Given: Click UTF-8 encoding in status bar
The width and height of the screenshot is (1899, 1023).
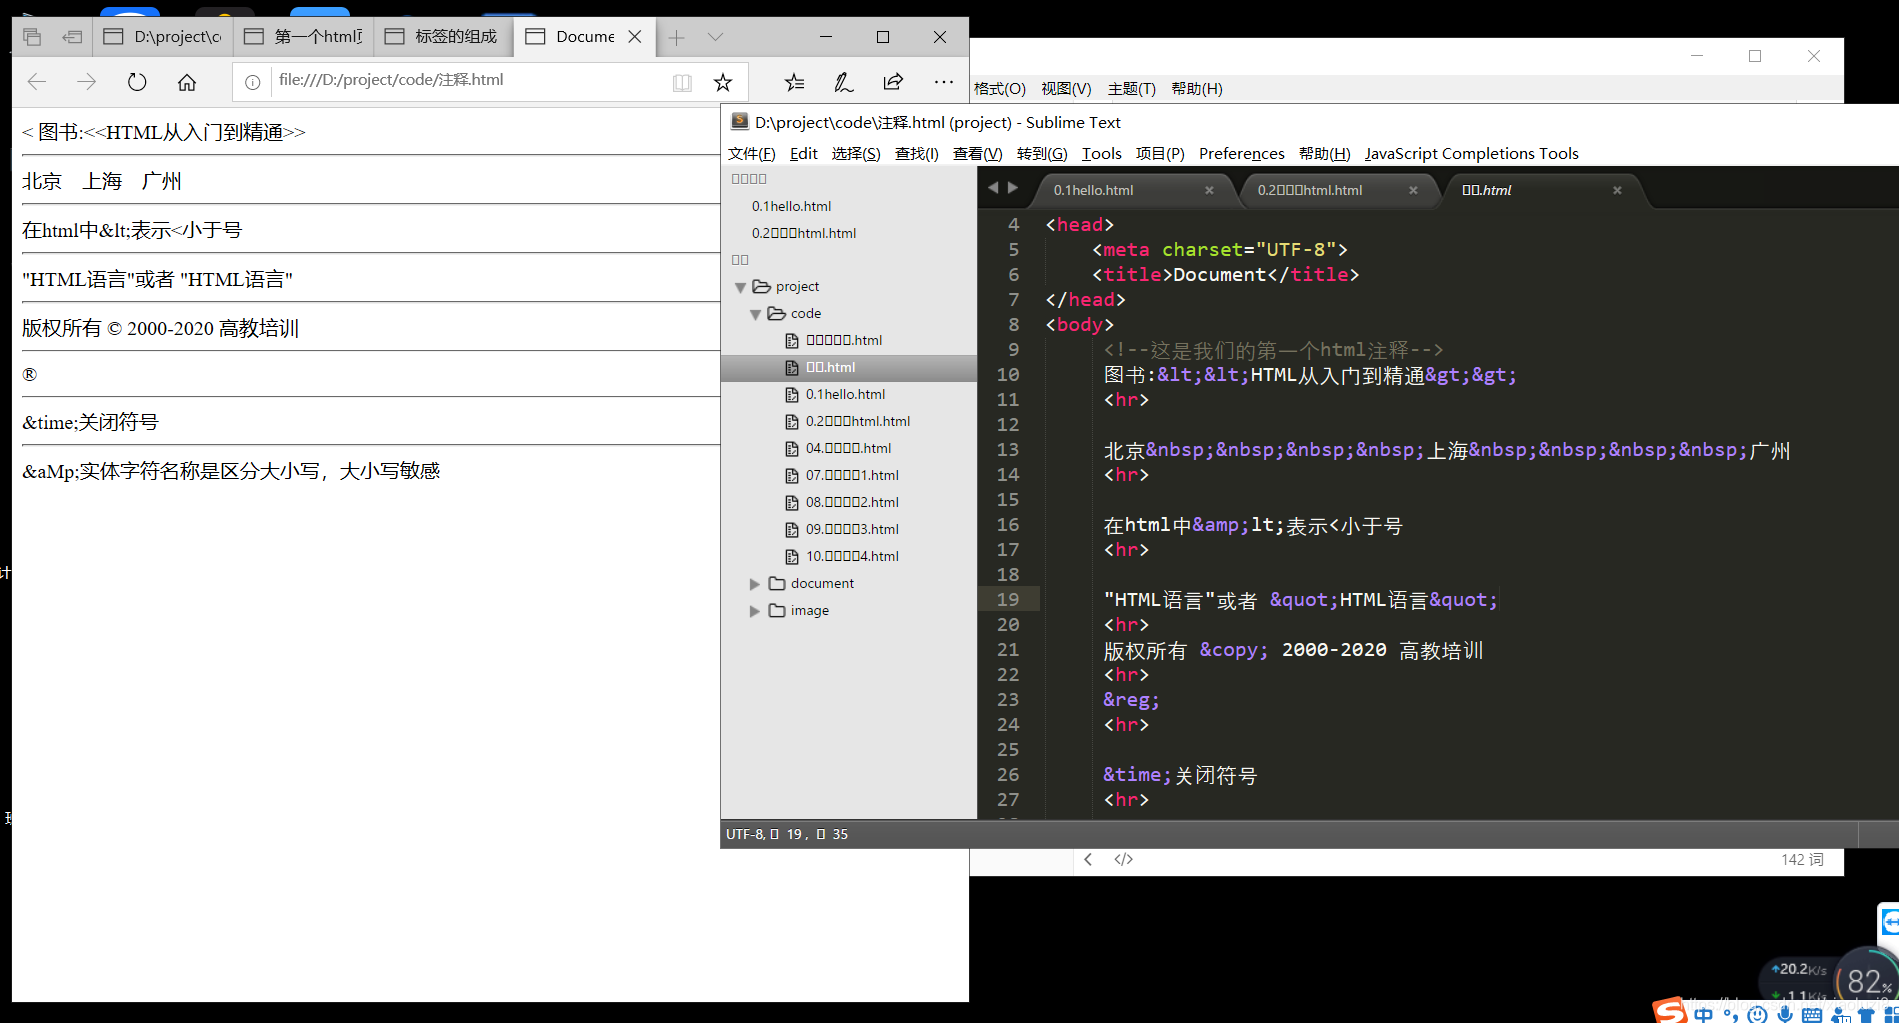Looking at the screenshot, I should click(x=745, y=834).
